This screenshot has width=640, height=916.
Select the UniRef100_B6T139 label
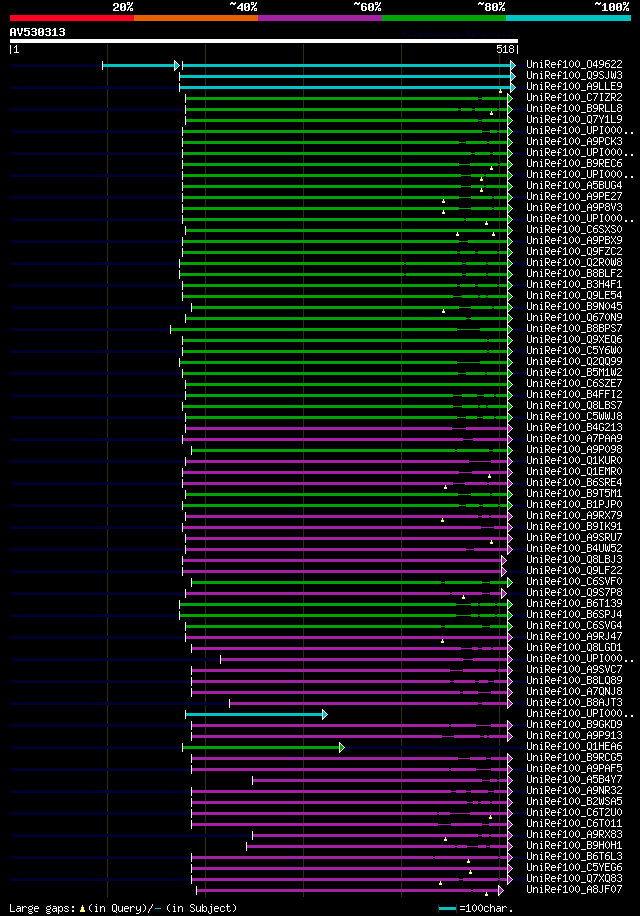(x=574, y=603)
